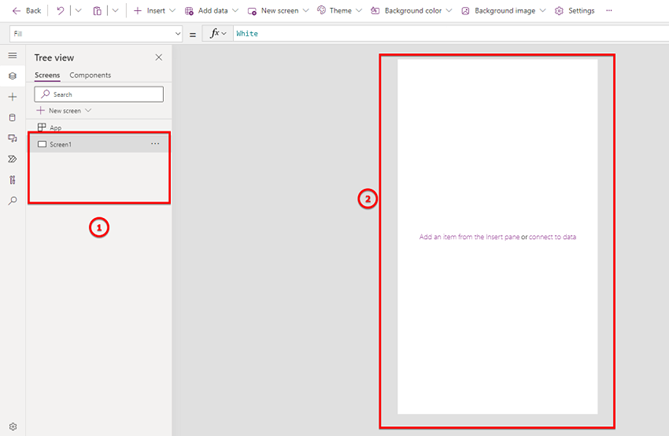The width and height of the screenshot is (669, 436).
Task: Open the Variables tools icon in the sidebar
Action: (13, 180)
